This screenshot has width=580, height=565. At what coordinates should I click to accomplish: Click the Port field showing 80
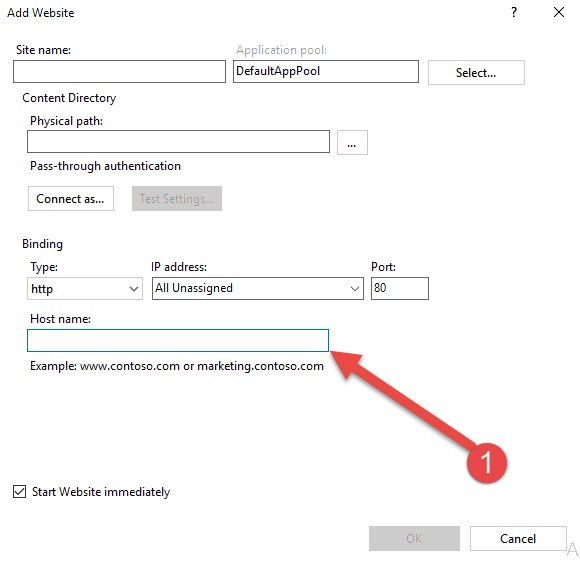400,288
